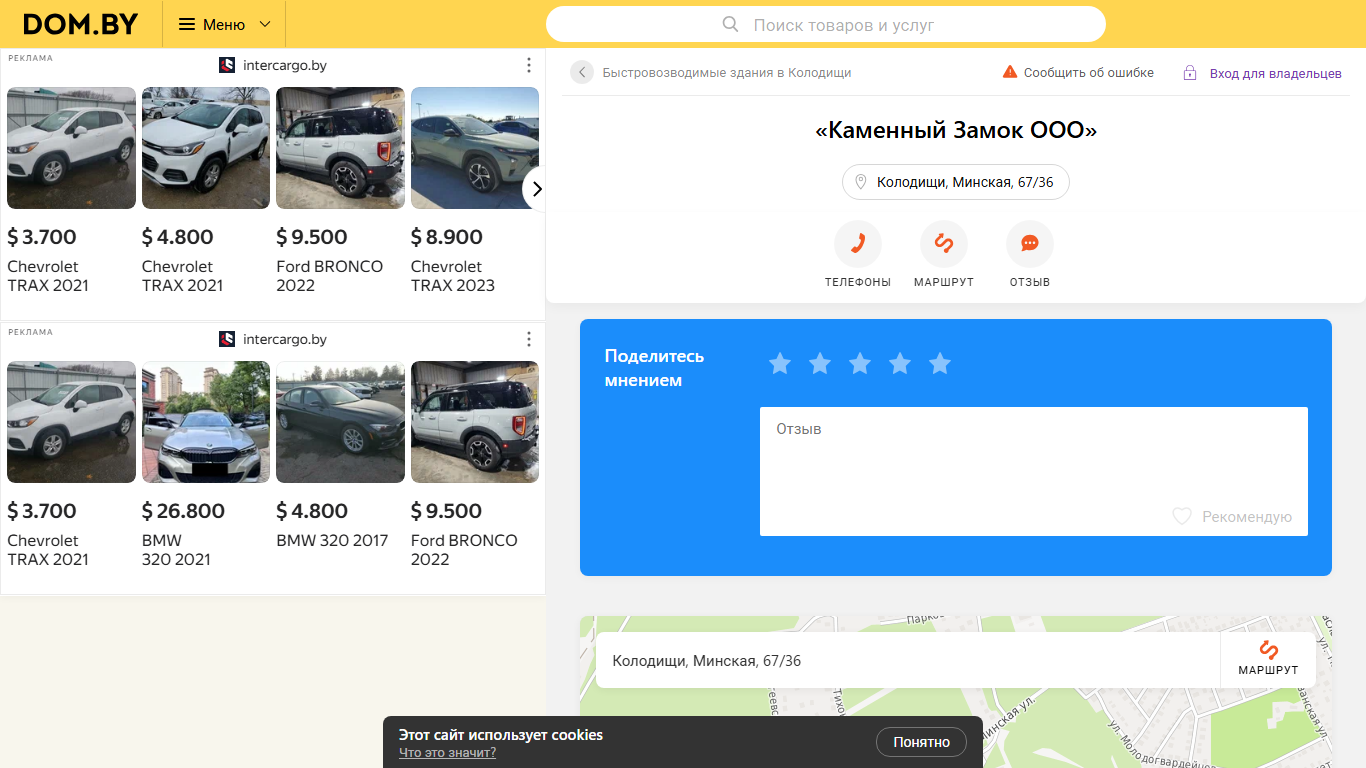This screenshot has height=768, width=1366.
Task: Open Что это значит? cookie link
Action: (x=447, y=753)
